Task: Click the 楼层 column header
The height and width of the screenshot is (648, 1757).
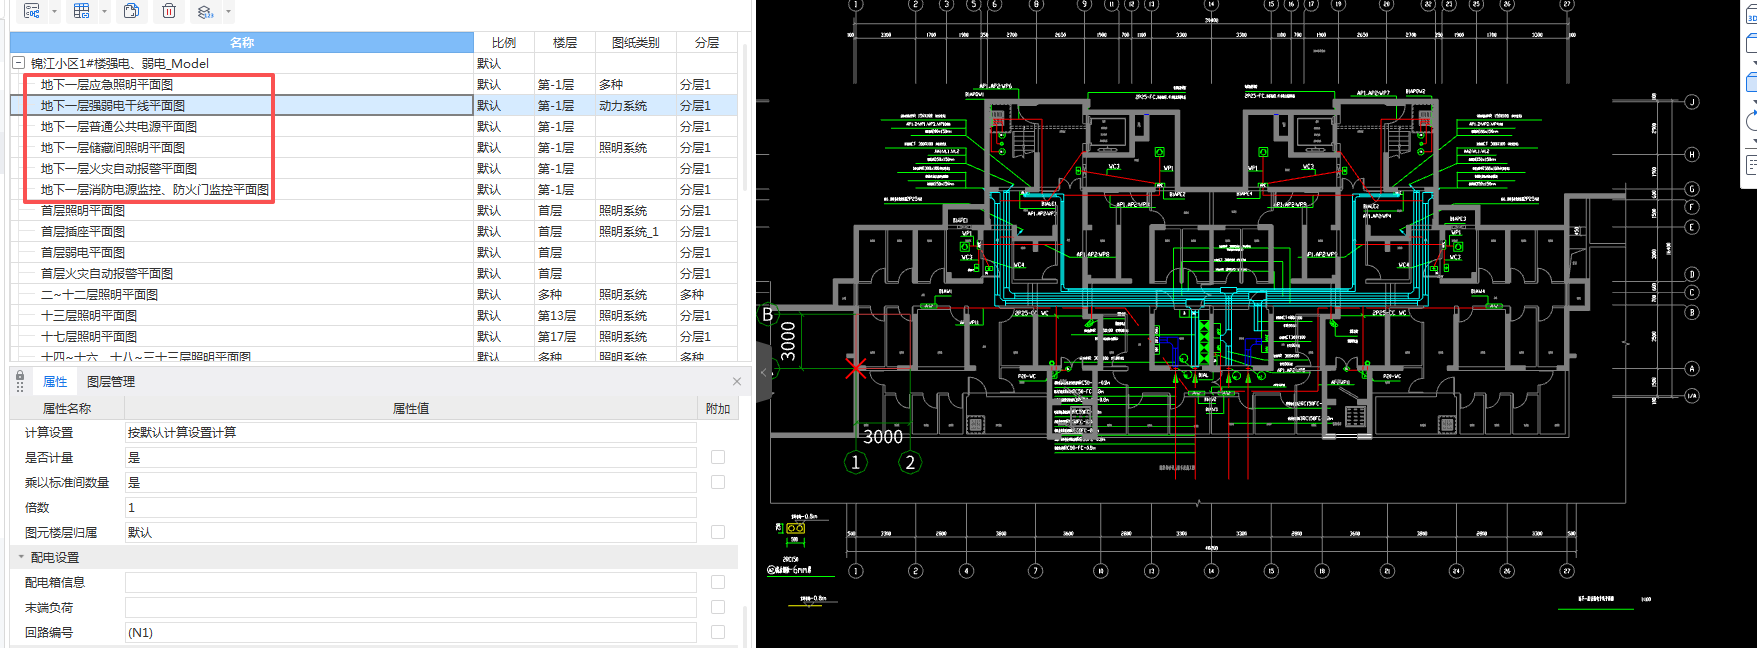Action: pos(565,43)
